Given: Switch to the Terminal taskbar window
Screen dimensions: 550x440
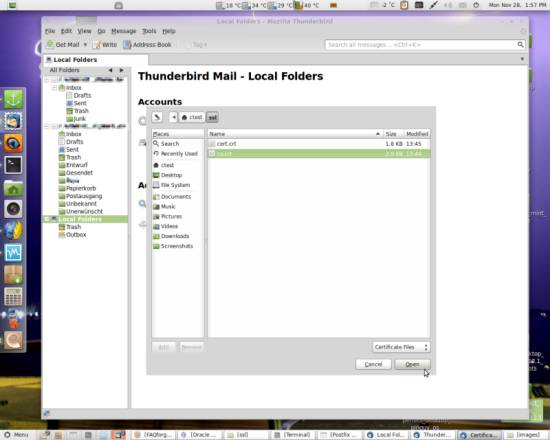Looking at the screenshot, I should tap(293, 435).
